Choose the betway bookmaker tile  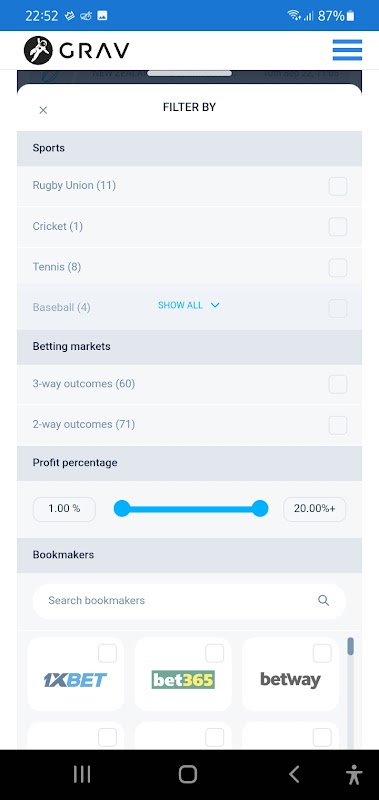(x=290, y=674)
